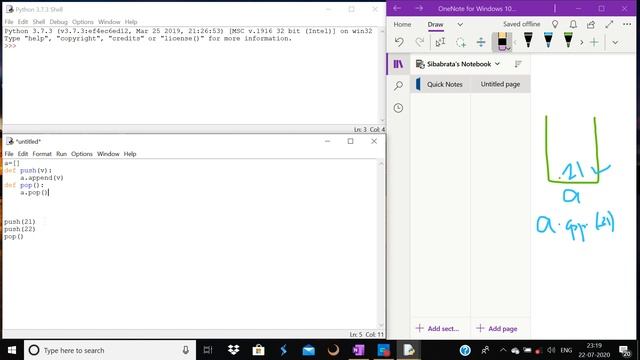Open the Mail app from taskbar
640x360 pixels.
(x=309, y=350)
